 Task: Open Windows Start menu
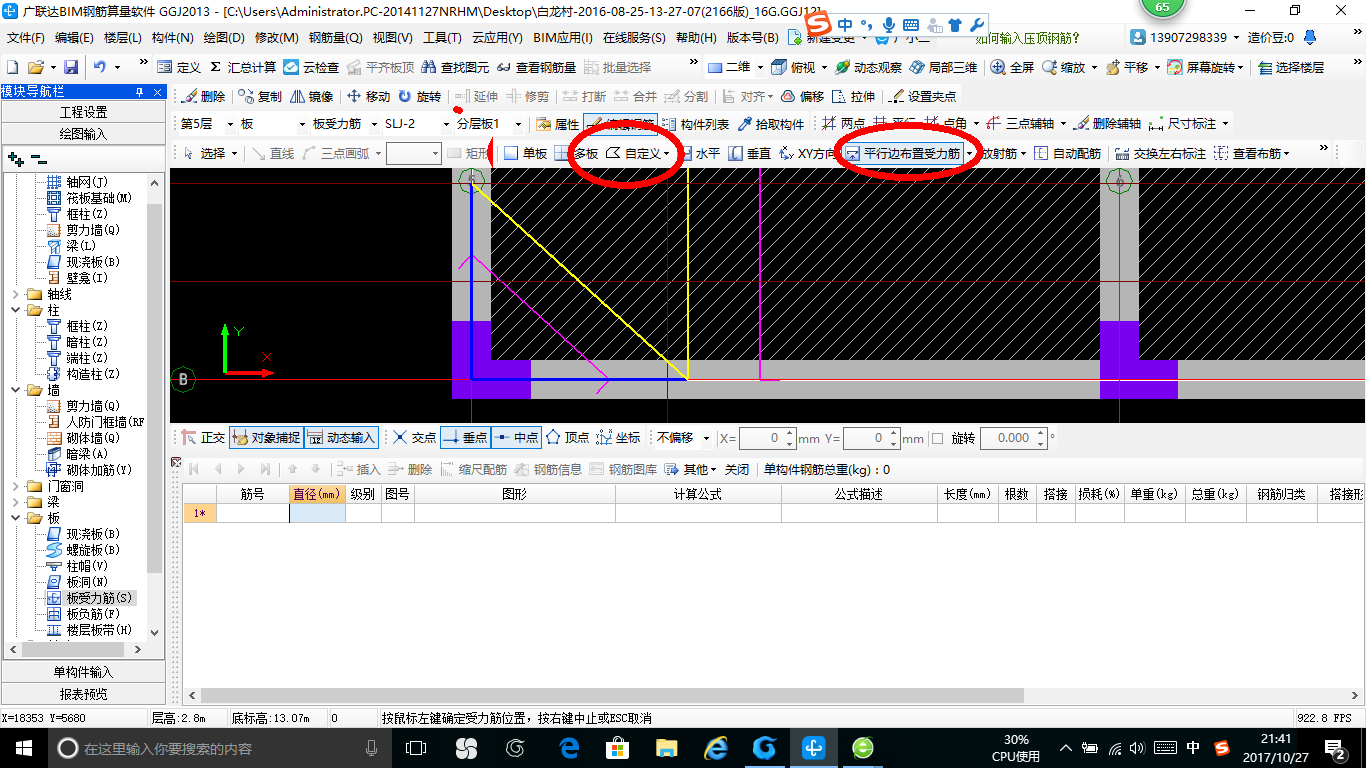click(23, 747)
